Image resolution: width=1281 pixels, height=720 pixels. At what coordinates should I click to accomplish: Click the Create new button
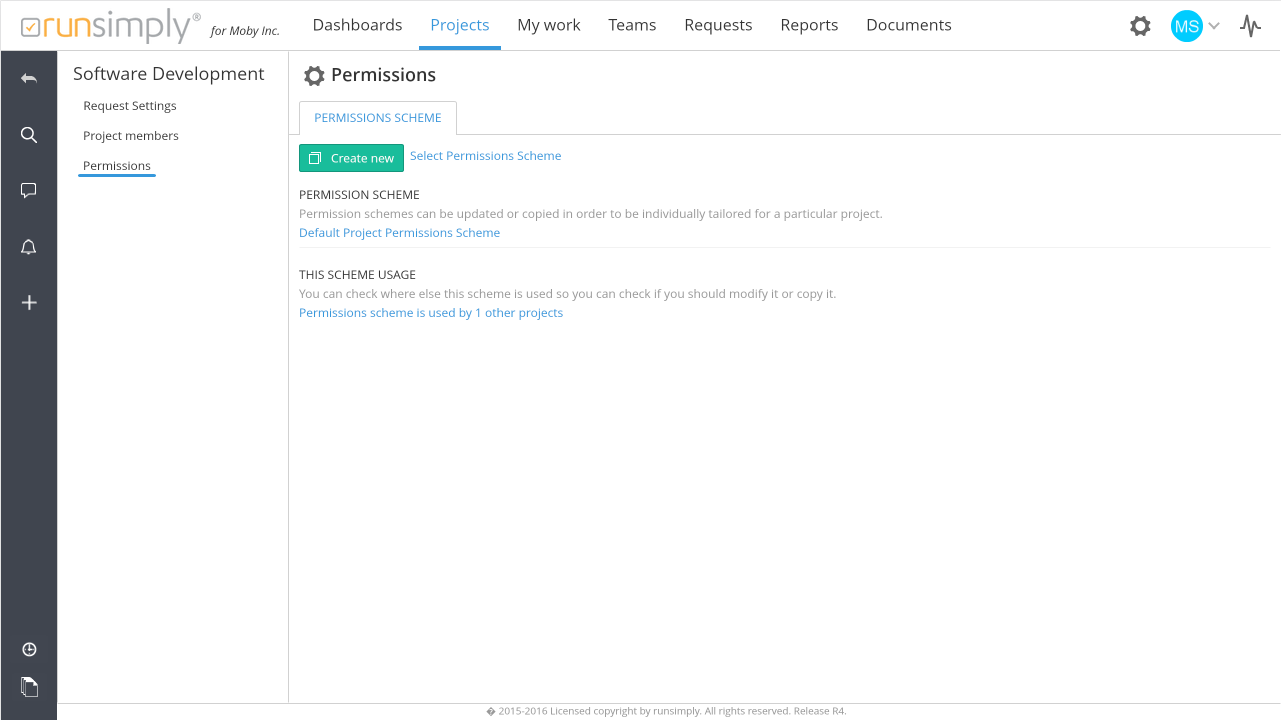(351, 158)
